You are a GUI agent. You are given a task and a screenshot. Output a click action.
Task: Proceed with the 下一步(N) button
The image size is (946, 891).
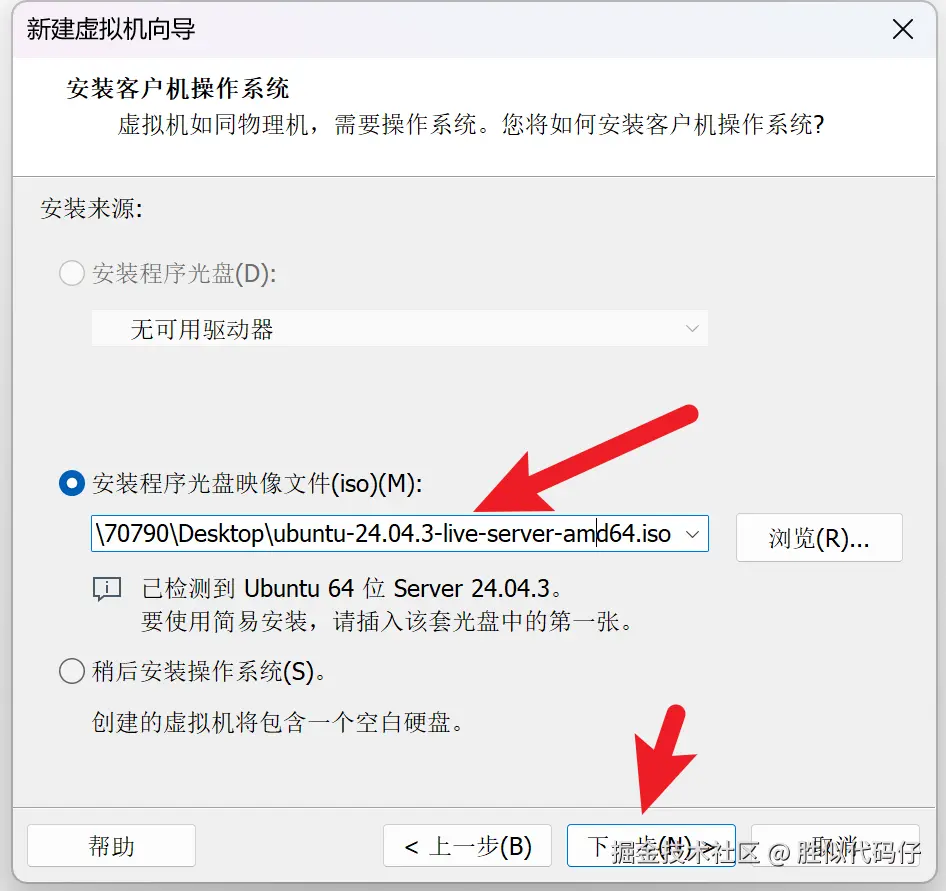[651, 846]
